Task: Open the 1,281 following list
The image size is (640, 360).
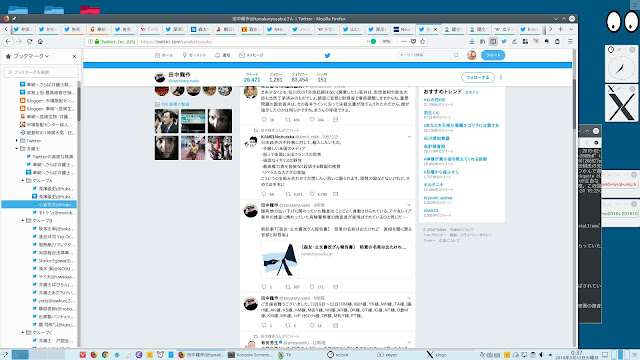Action: [x=276, y=78]
